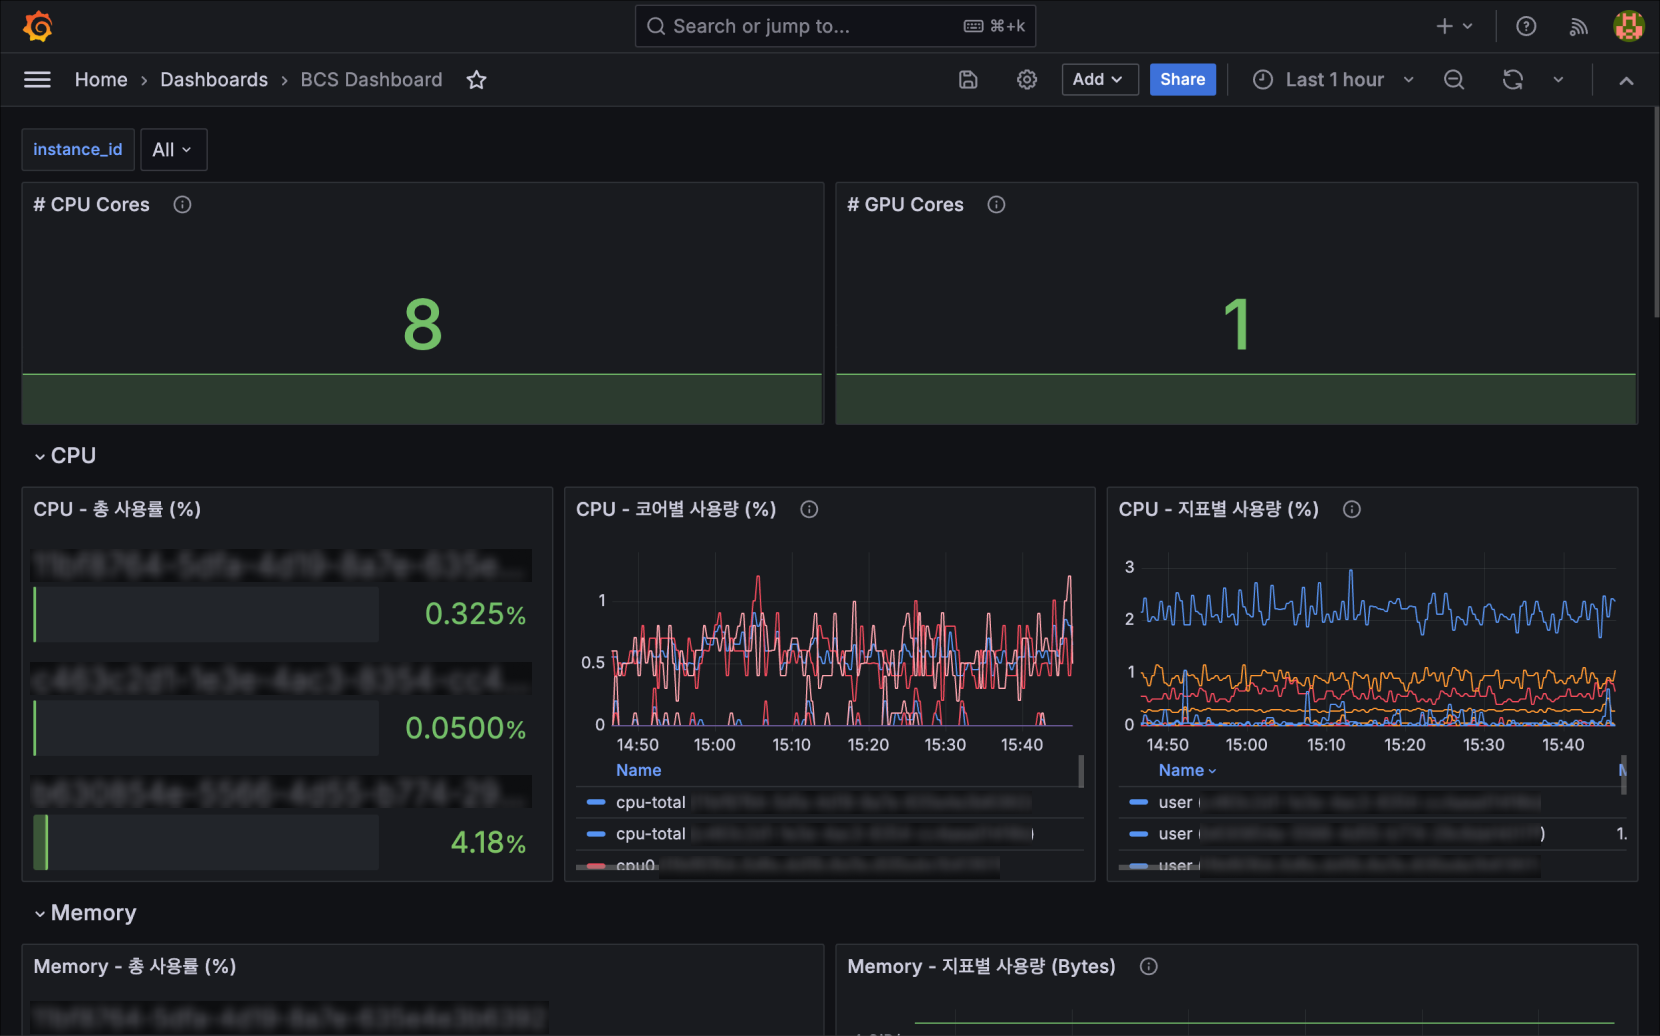Collapse the CPU row section
The height and width of the screenshot is (1036, 1660).
[x=65, y=456]
